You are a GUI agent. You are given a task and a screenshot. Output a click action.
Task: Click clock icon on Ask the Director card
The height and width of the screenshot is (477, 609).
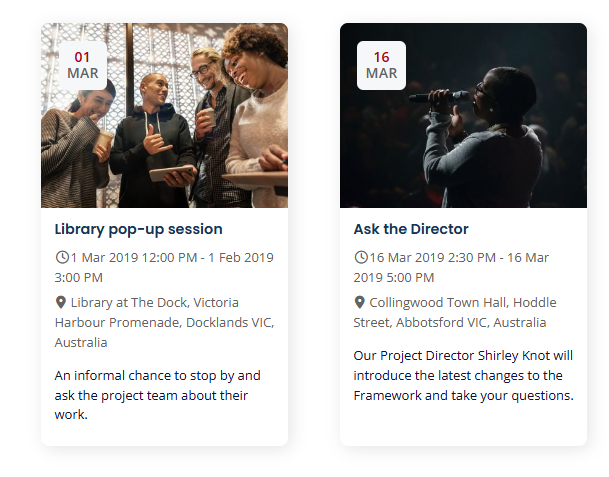tap(360, 257)
